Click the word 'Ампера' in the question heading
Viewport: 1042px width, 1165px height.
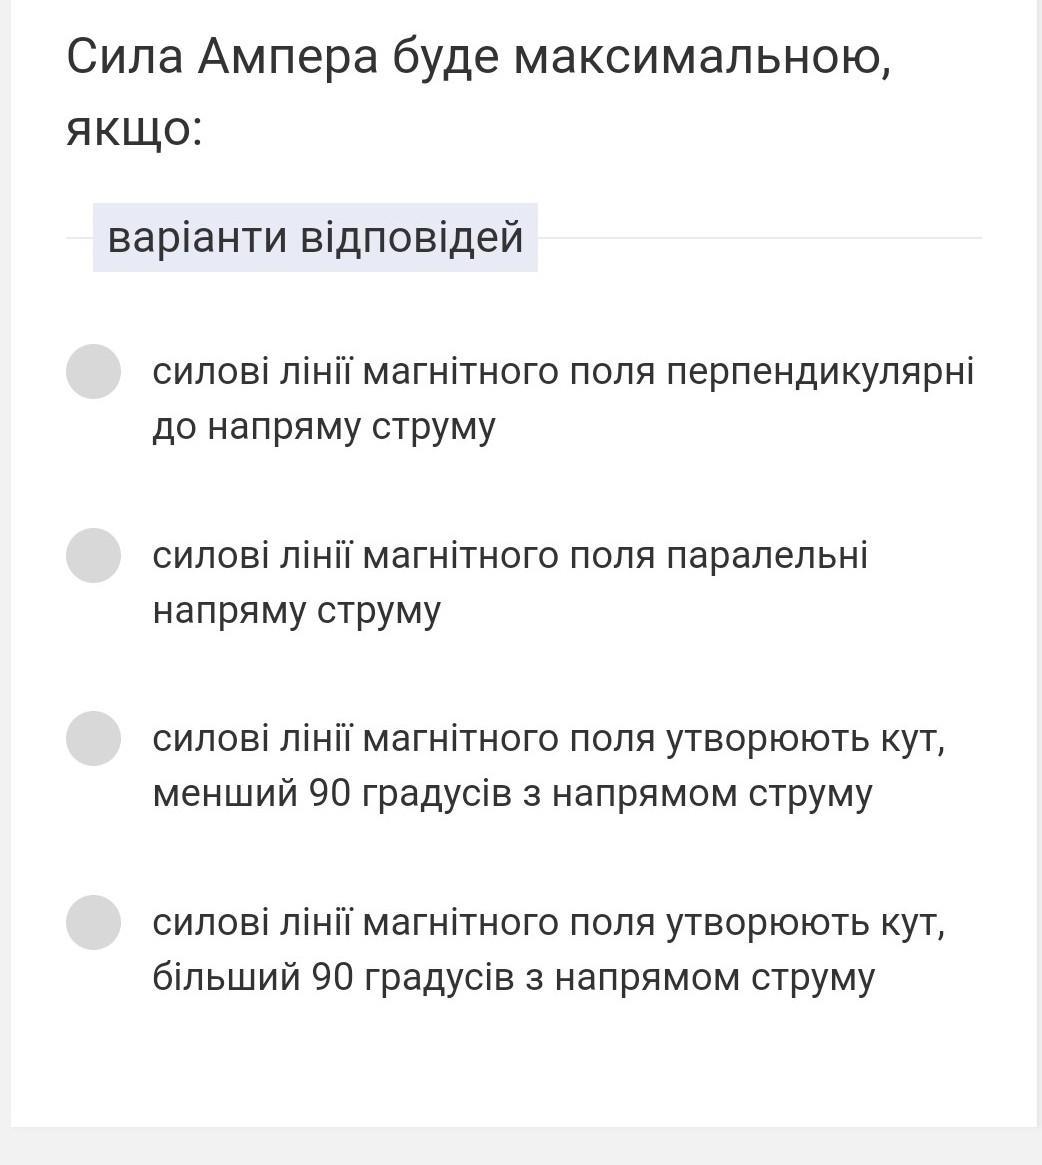point(288,57)
